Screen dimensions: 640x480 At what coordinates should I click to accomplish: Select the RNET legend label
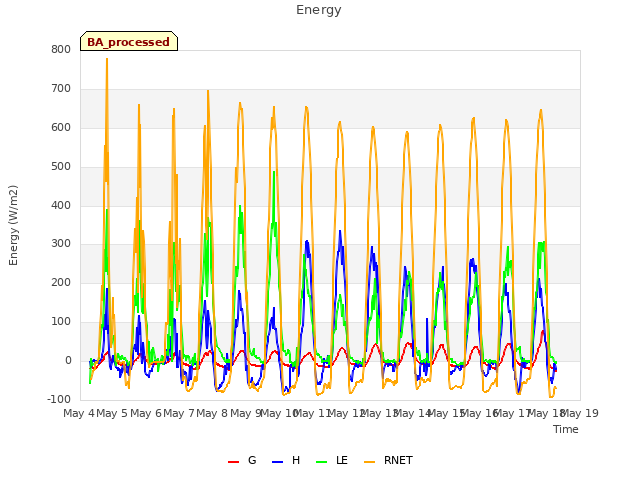(x=398, y=460)
